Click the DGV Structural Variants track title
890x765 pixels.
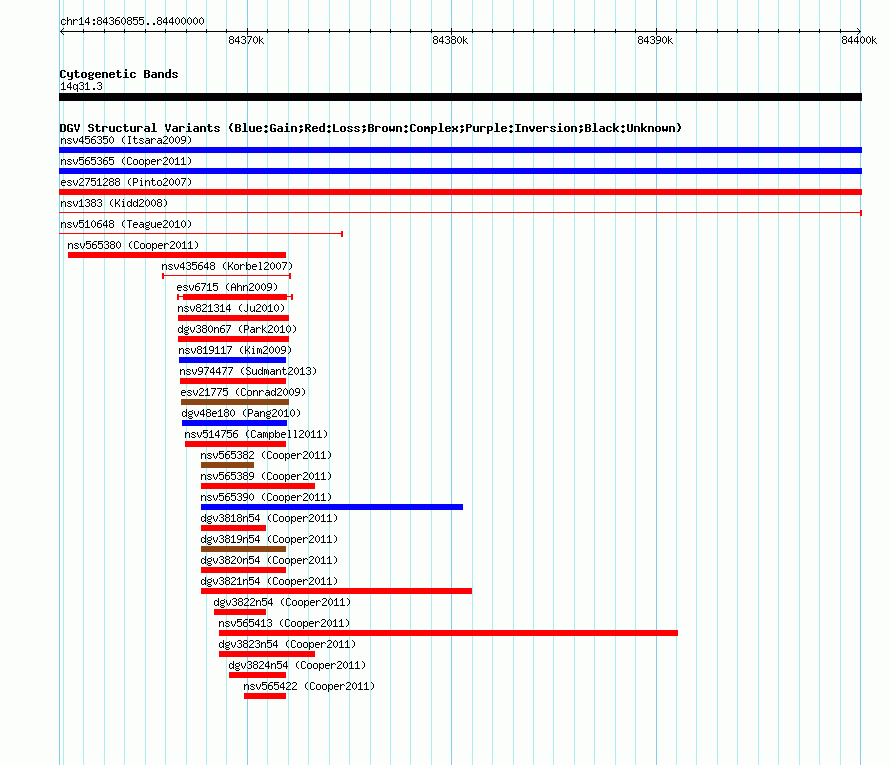[371, 128]
